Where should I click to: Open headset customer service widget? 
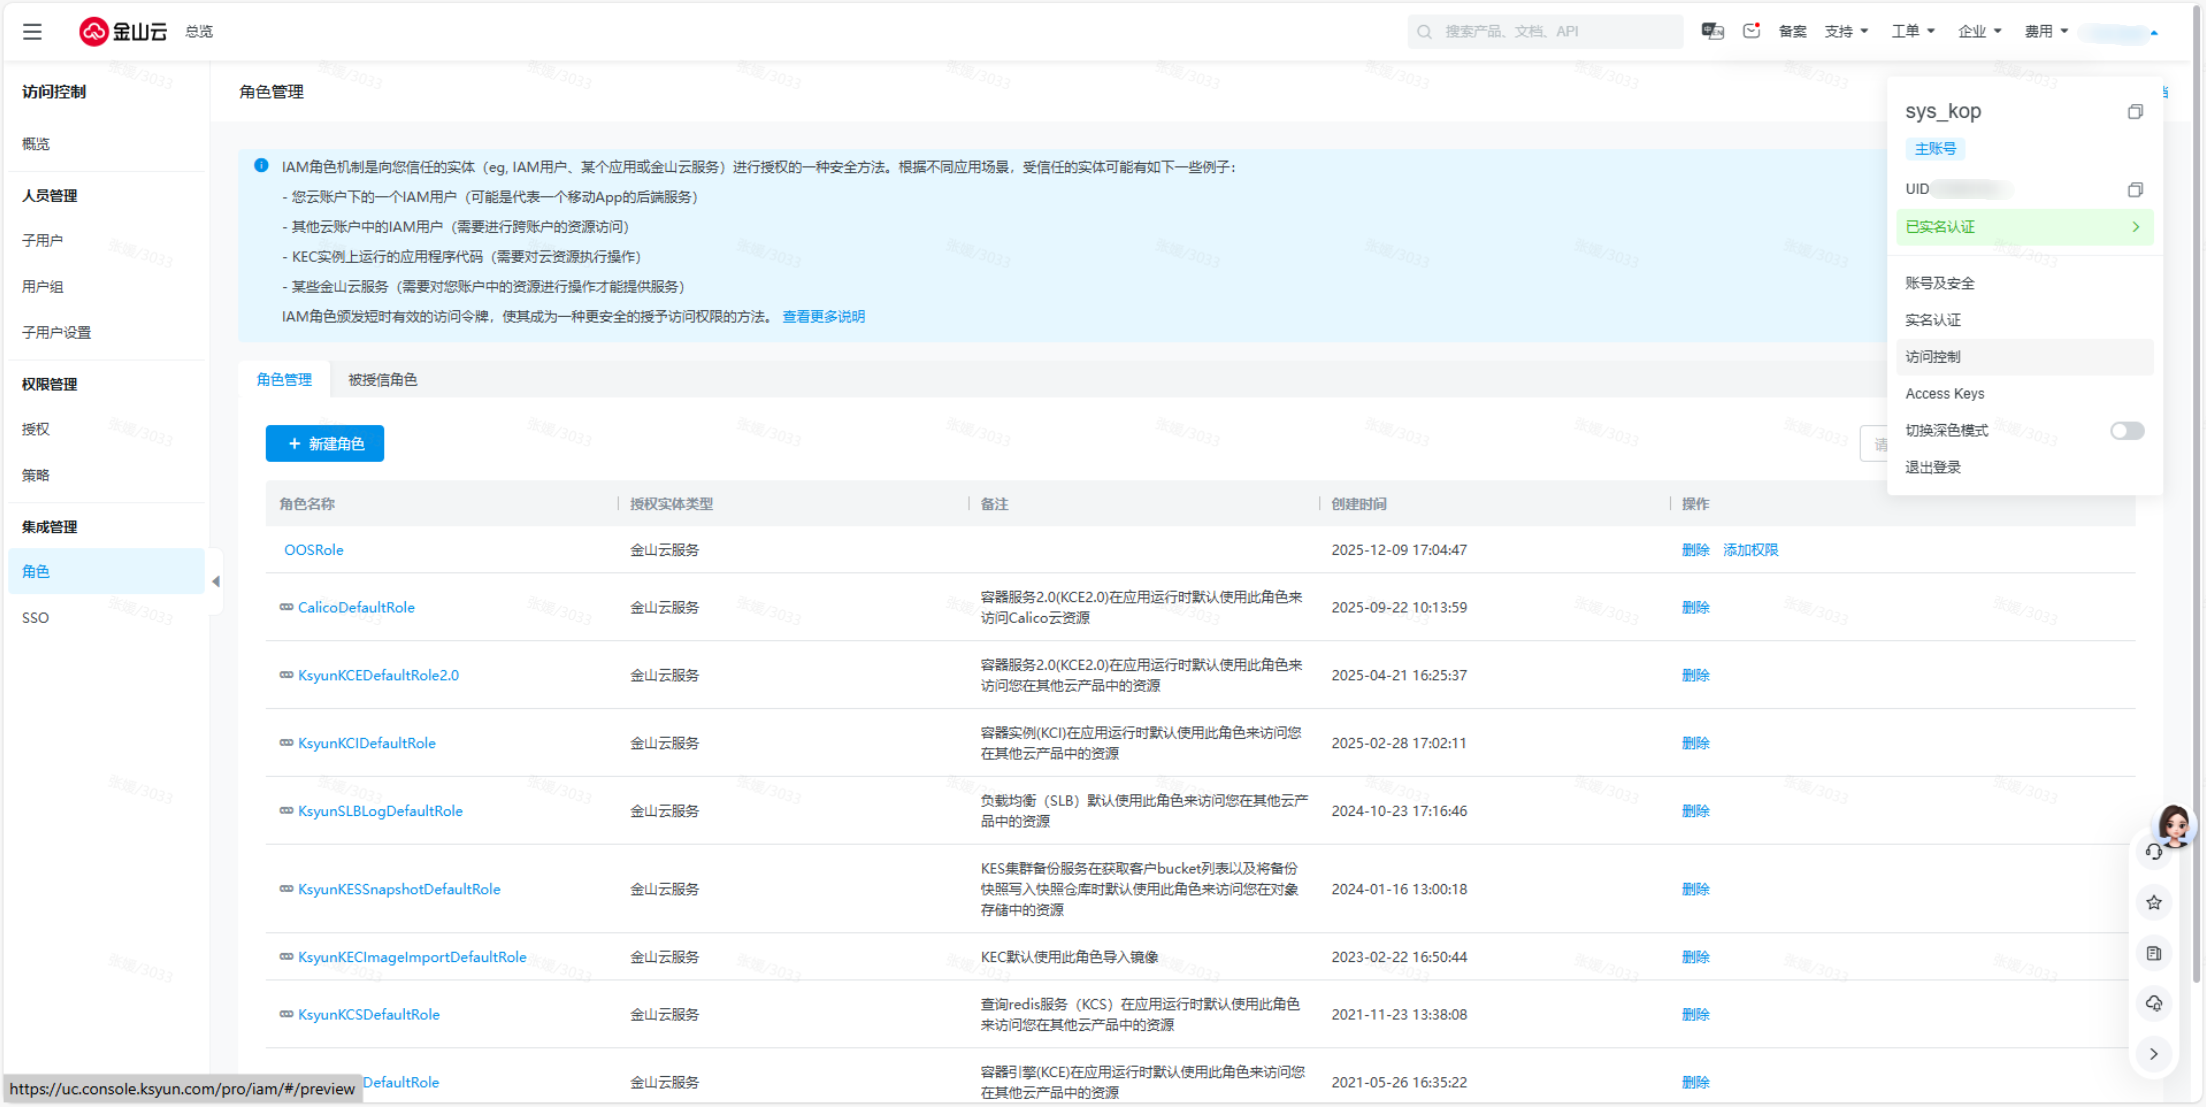pyautogui.click(x=2154, y=852)
